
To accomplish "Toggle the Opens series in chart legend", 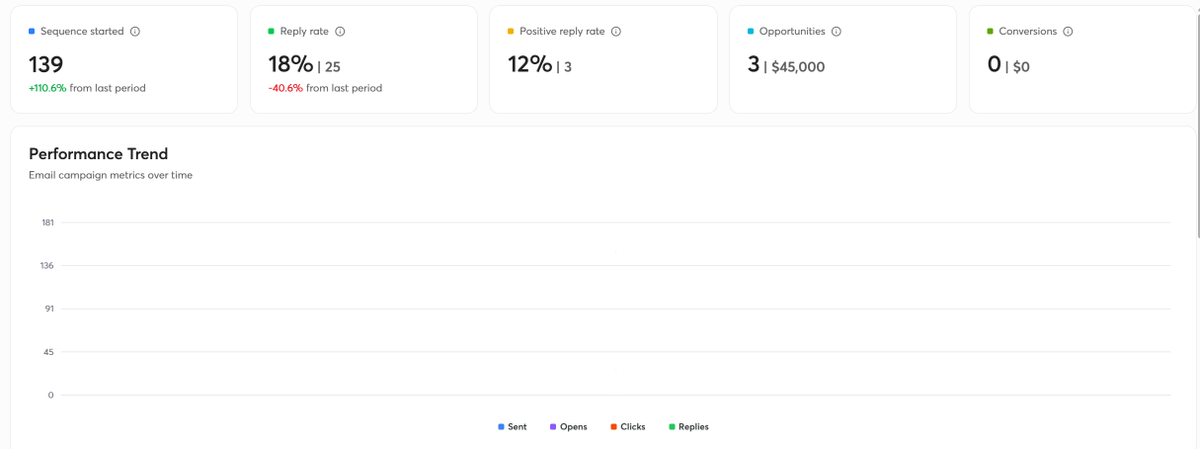I will [x=569, y=427].
